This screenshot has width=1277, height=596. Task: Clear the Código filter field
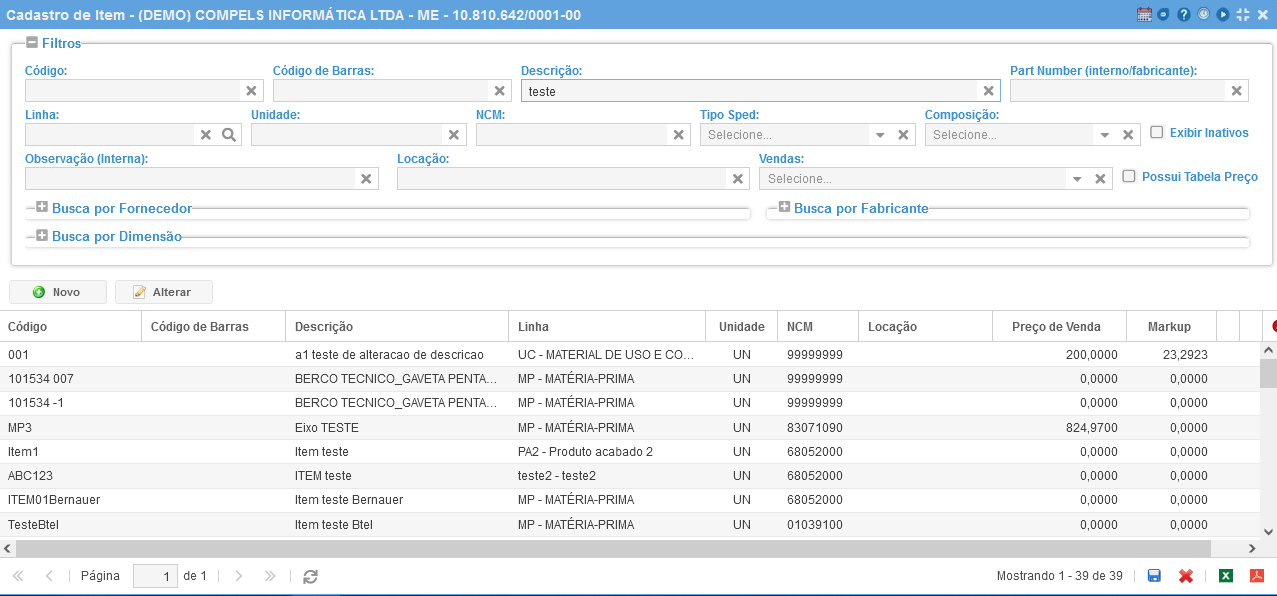(251, 91)
